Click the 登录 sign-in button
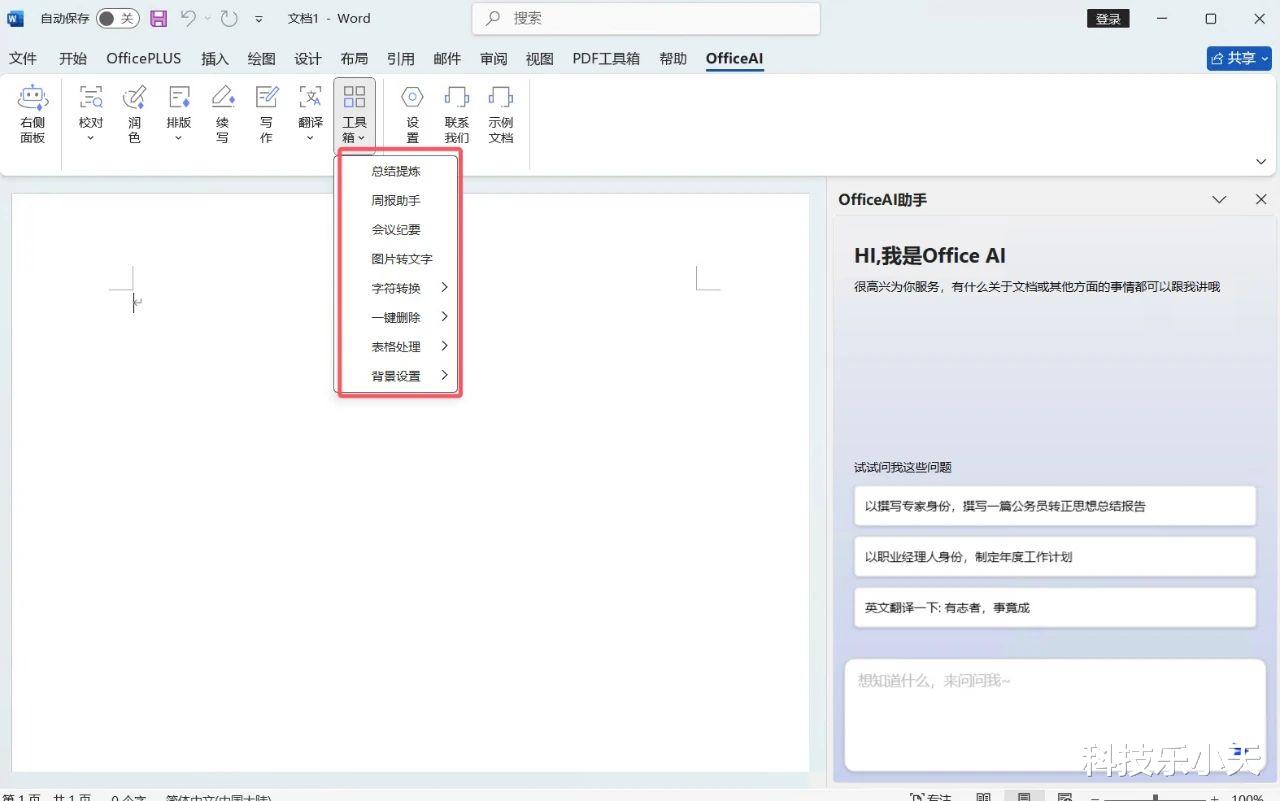The width and height of the screenshot is (1280, 801). coord(1108,19)
